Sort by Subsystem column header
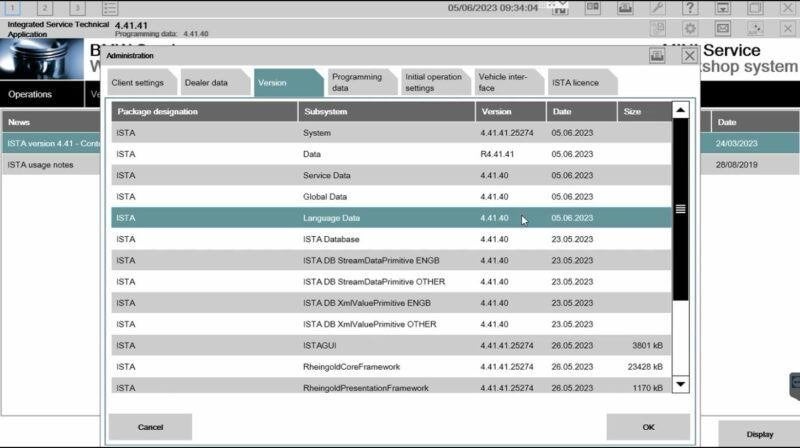 point(387,112)
